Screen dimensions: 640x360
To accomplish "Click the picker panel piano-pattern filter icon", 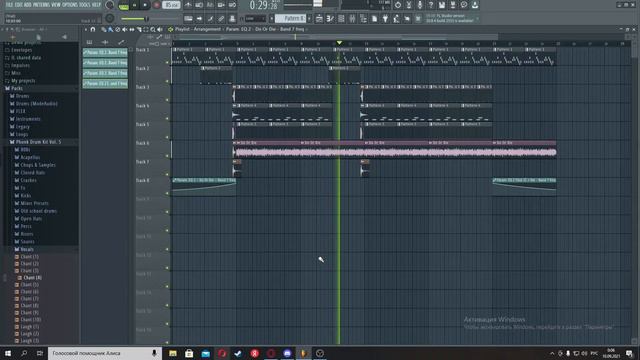I will click(x=89, y=42).
